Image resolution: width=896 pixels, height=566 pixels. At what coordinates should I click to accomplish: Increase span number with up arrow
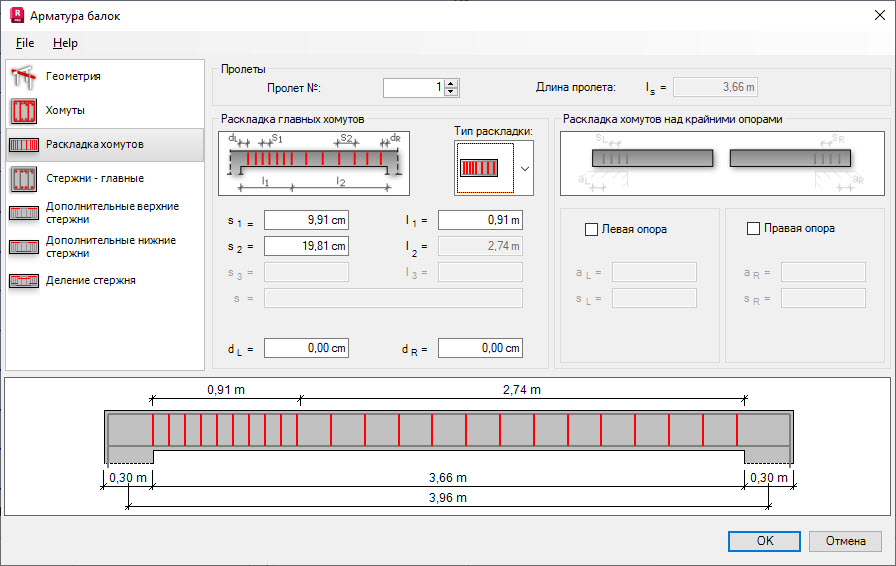click(451, 83)
